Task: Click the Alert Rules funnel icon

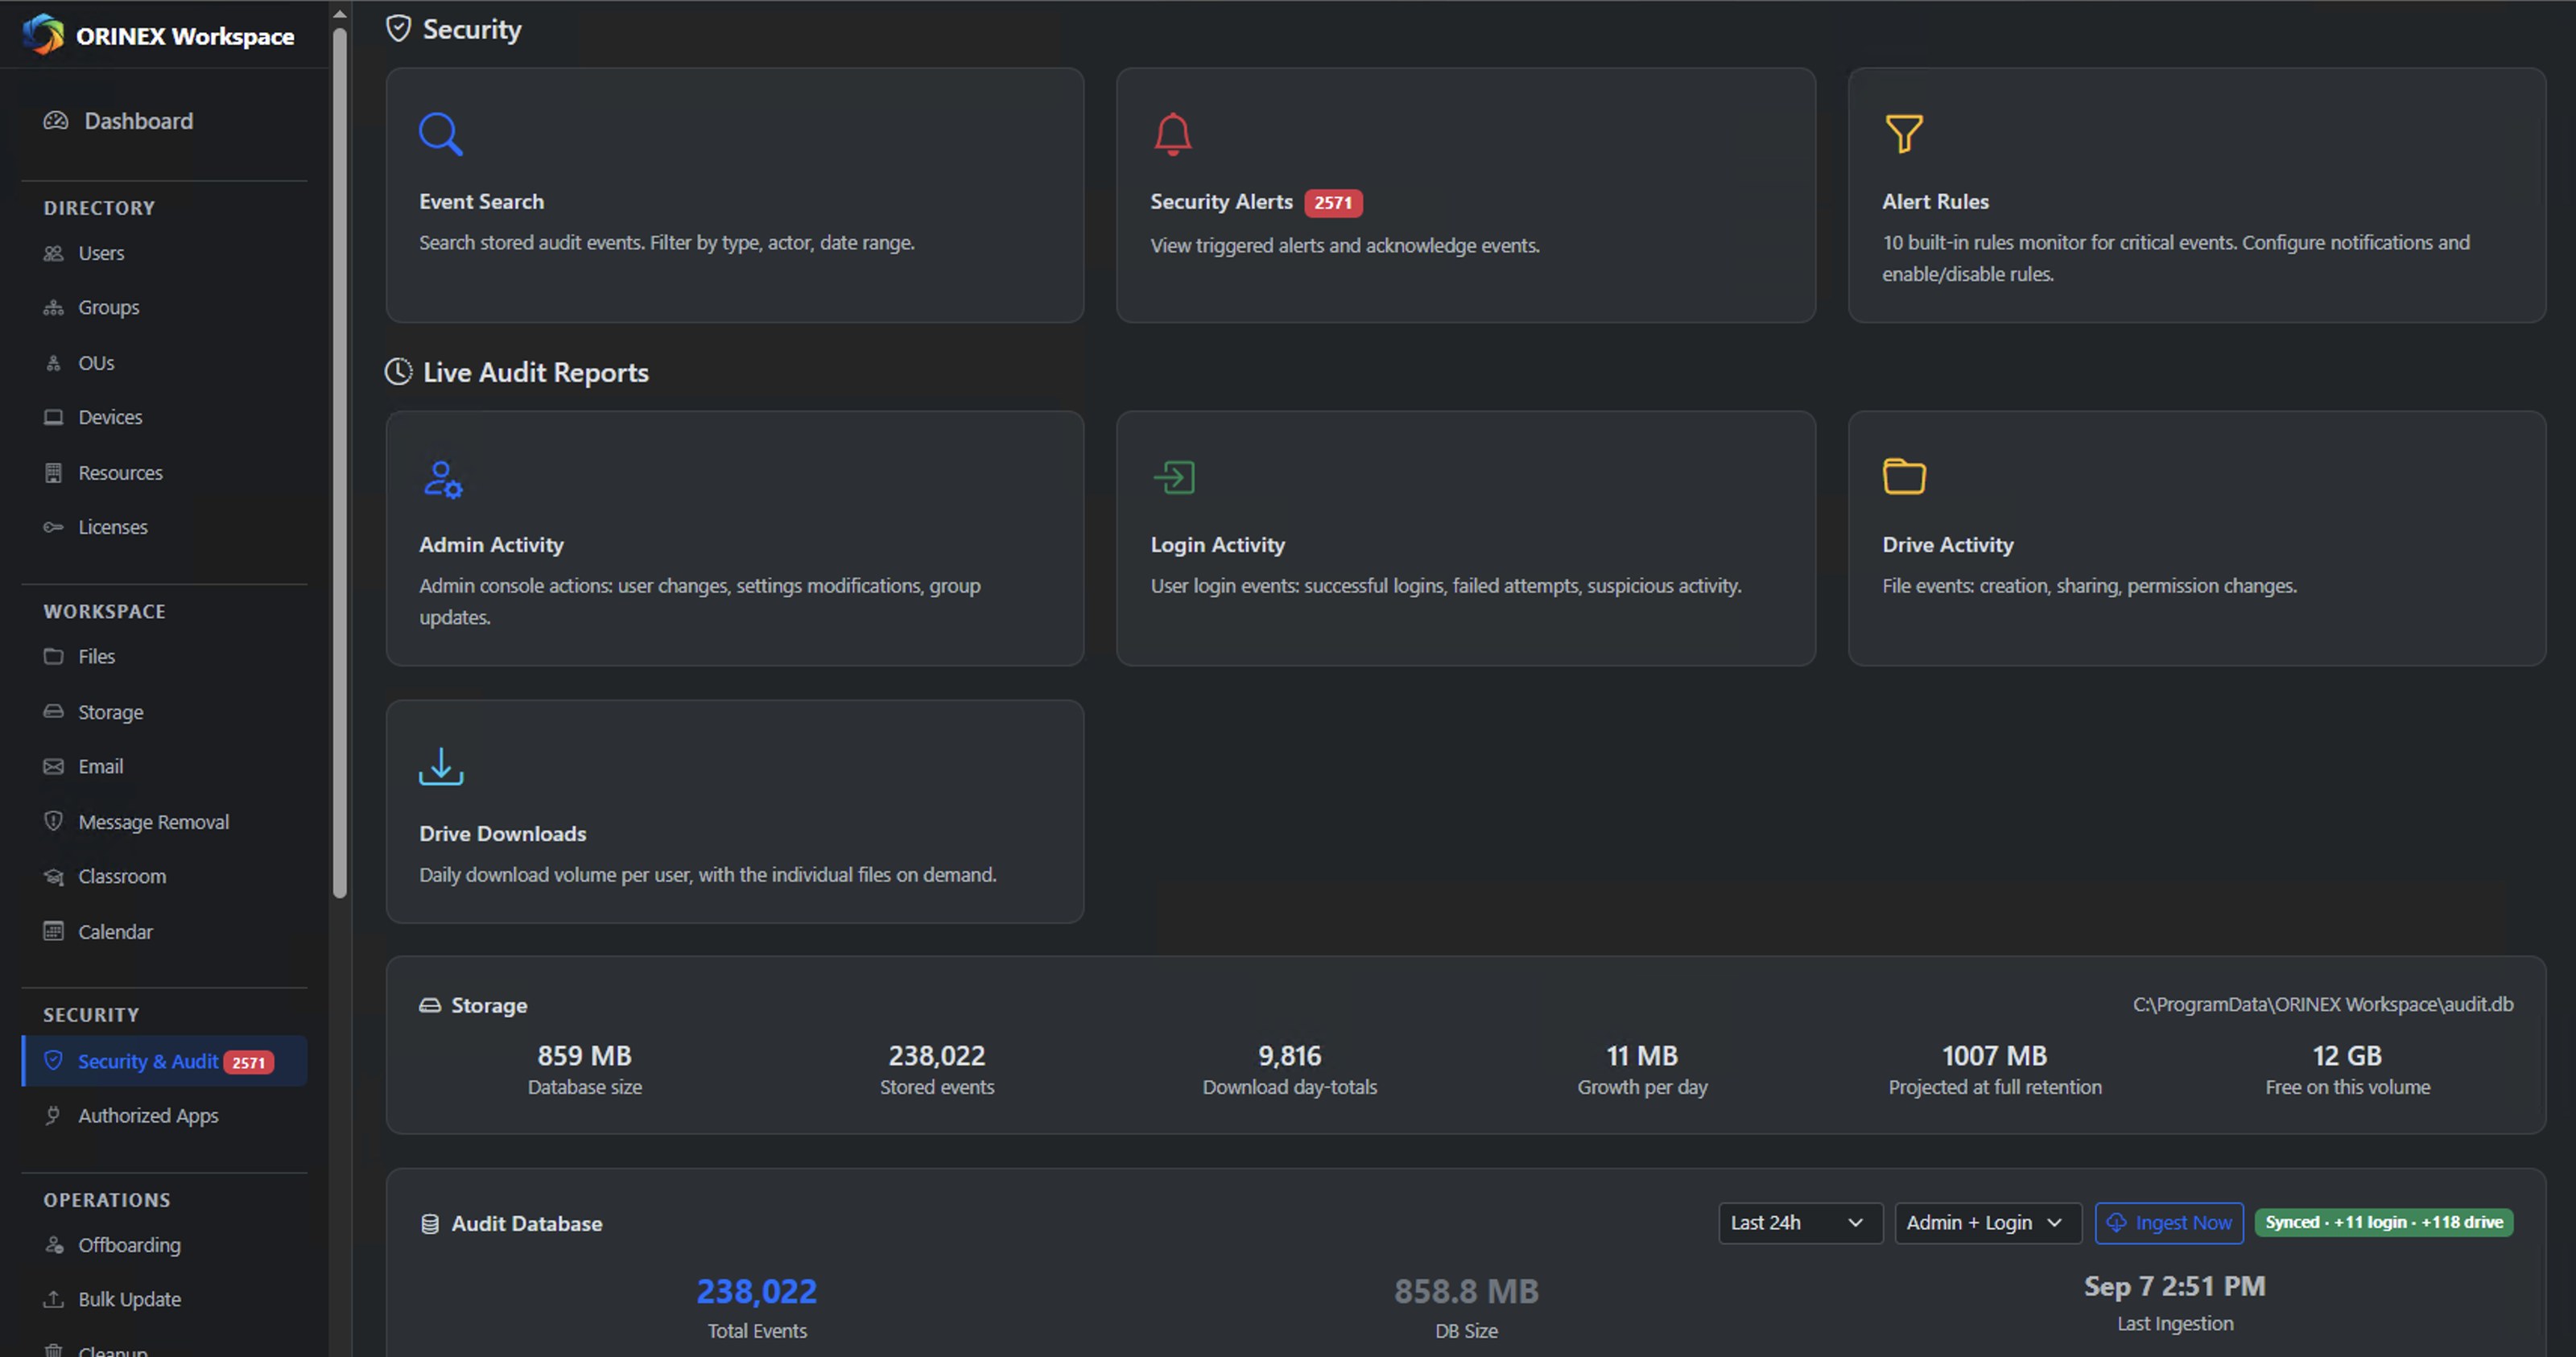Action: tap(1904, 134)
